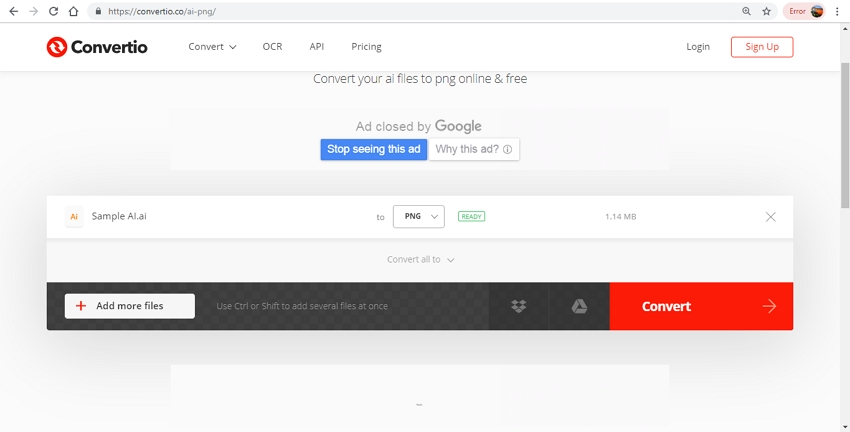Open browser zoom magnifier icon

click(746, 11)
